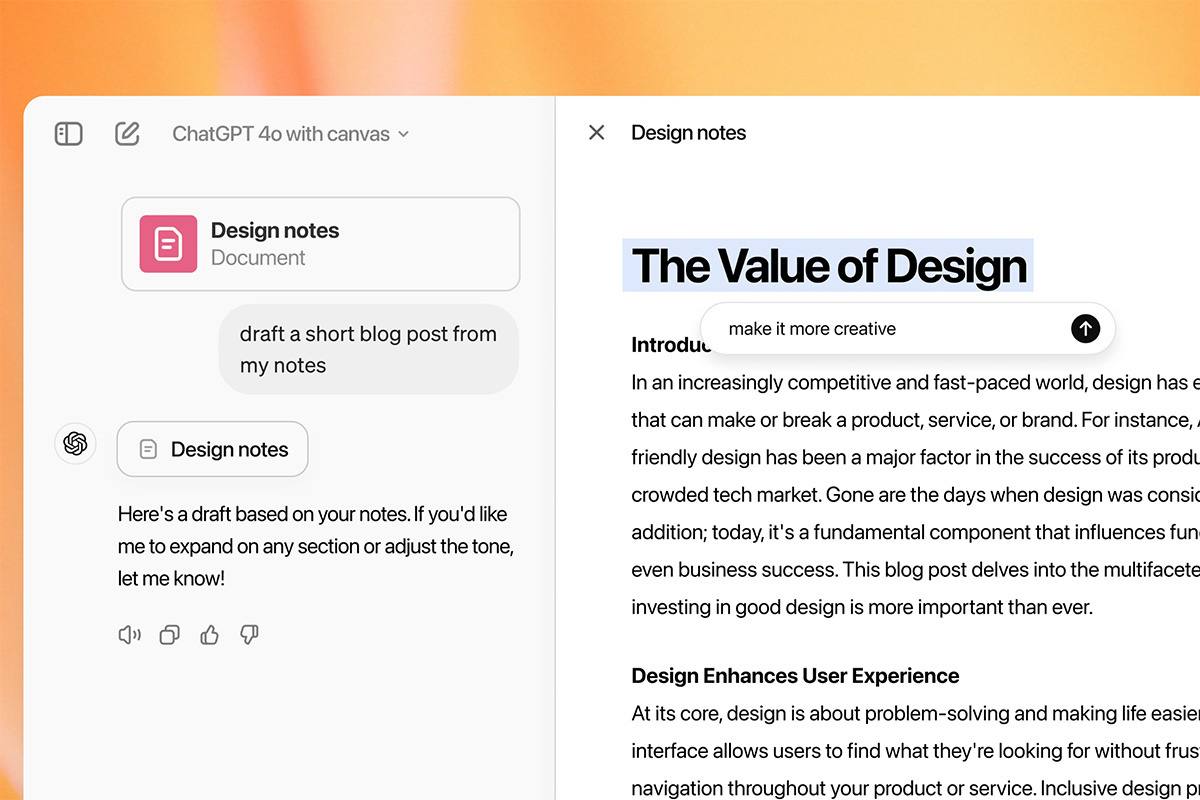
Task: Read the response aloud with speaker icon
Action: pyautogui.click(x=129, y=635)
